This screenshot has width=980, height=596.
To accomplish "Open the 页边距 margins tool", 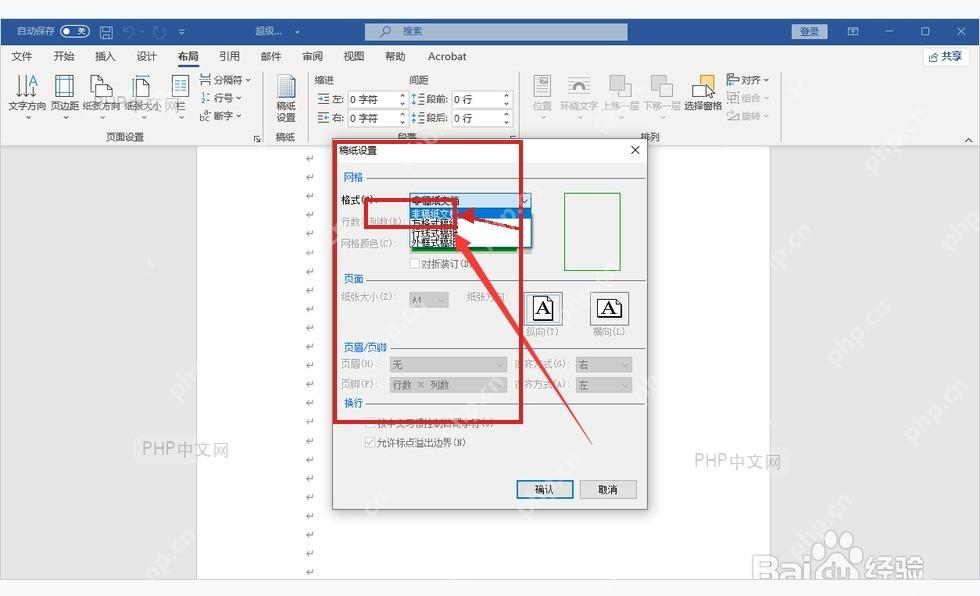I will tap(64, 96).
